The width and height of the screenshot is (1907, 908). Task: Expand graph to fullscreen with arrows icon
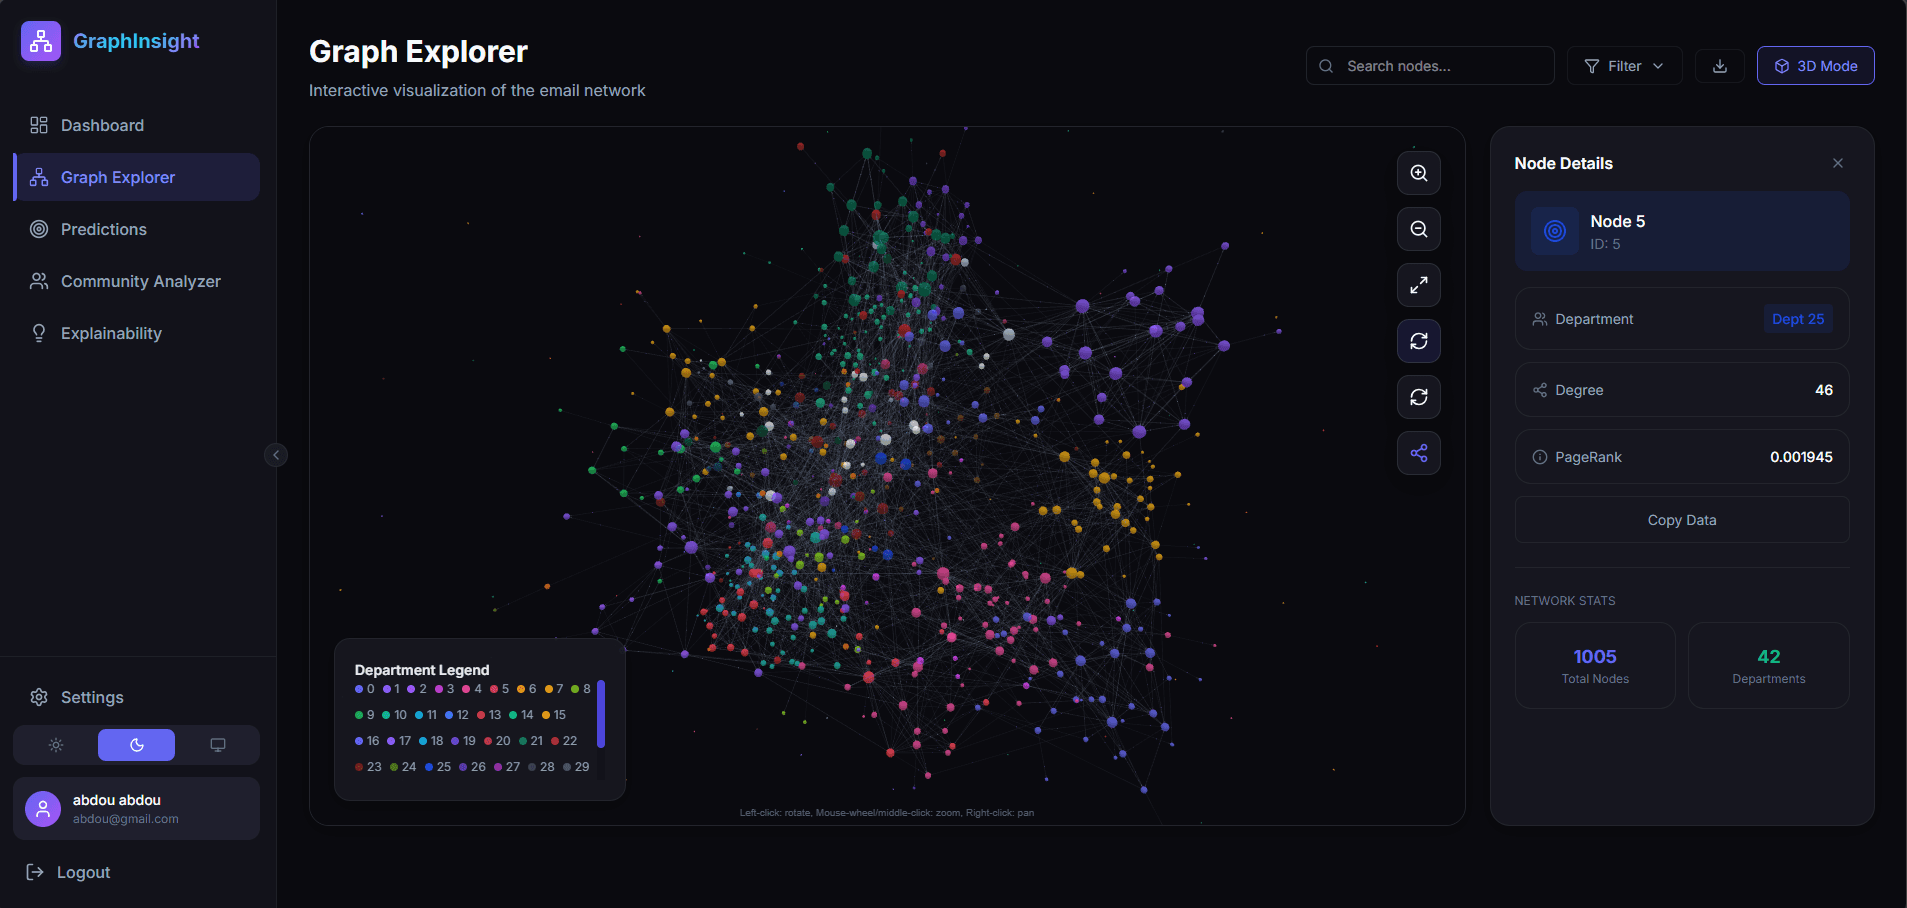pyautogui.click(x=1418, y=285)
